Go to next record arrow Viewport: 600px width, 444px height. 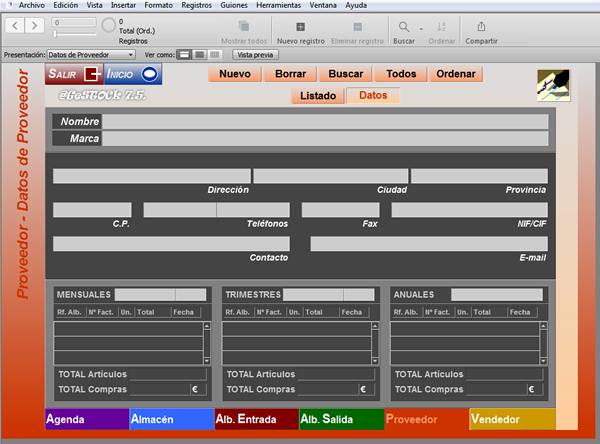pos(34,26)
